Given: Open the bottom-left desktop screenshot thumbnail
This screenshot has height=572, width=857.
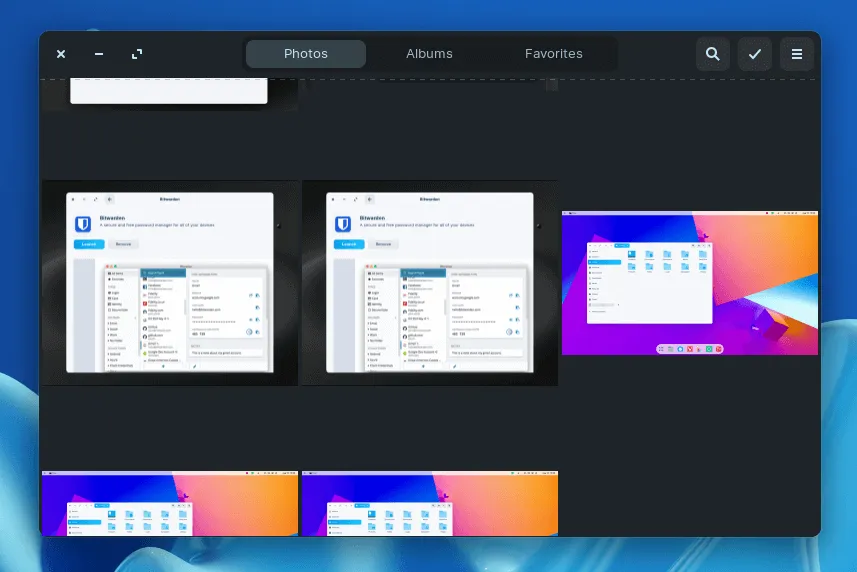Looking at the screenshot, I should (x=170, y=504).
